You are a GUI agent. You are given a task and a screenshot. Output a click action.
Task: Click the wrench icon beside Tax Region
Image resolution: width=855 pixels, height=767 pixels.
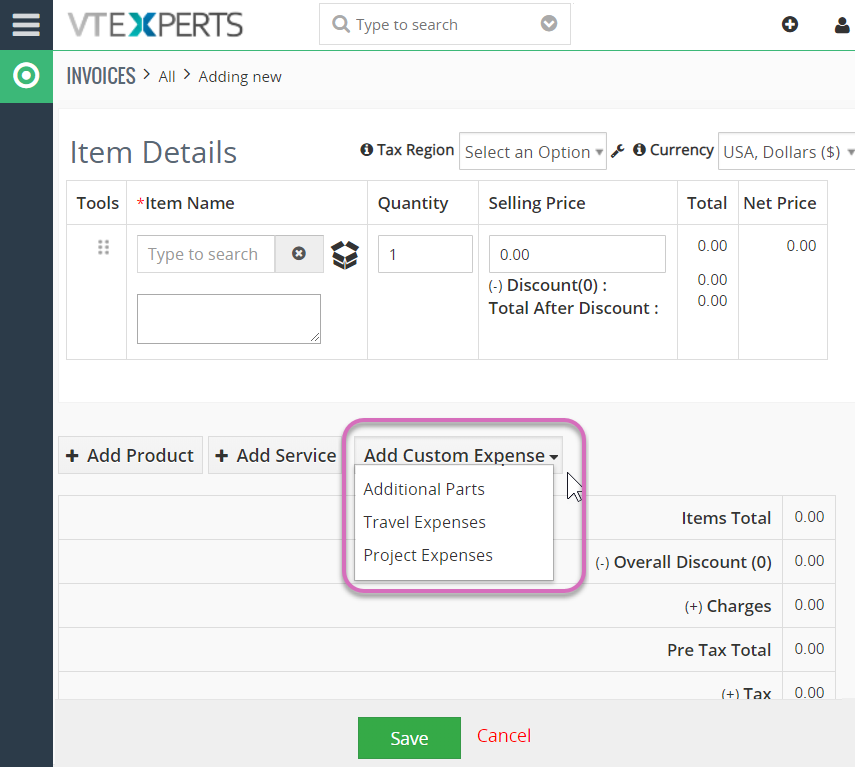click(x=618, y=151)
